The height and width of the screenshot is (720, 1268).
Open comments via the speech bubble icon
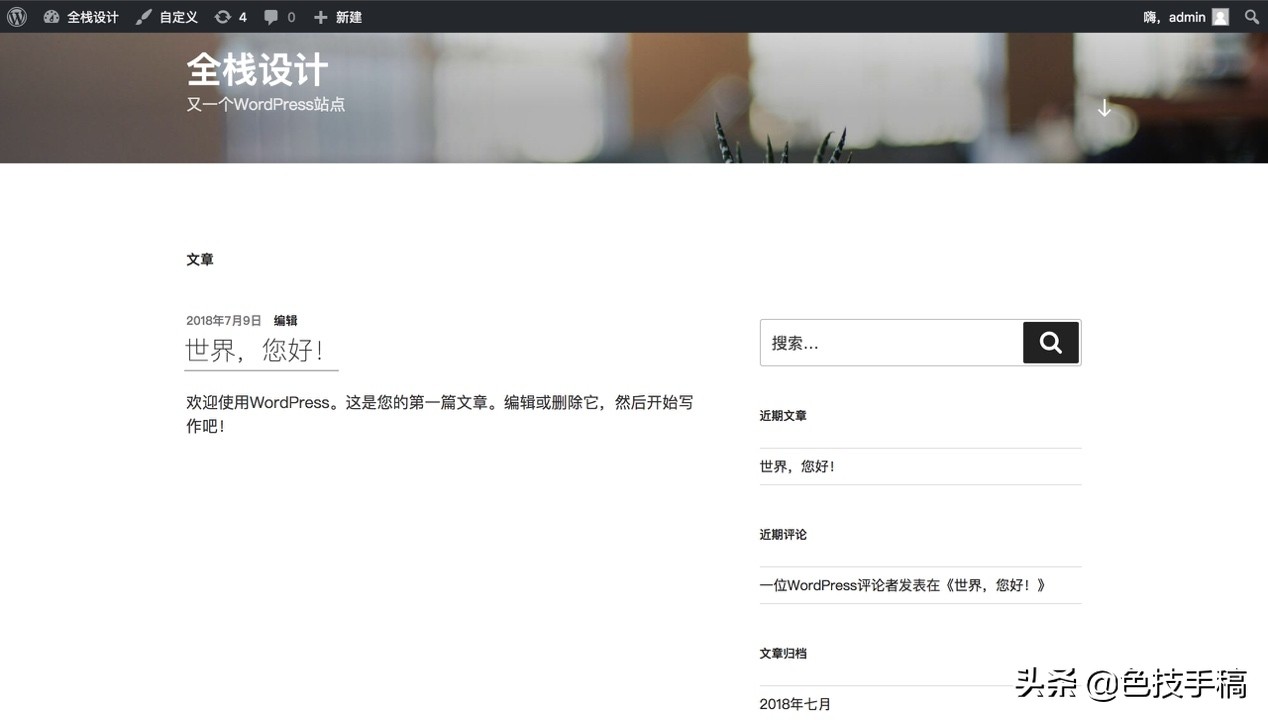coord(269,16)
